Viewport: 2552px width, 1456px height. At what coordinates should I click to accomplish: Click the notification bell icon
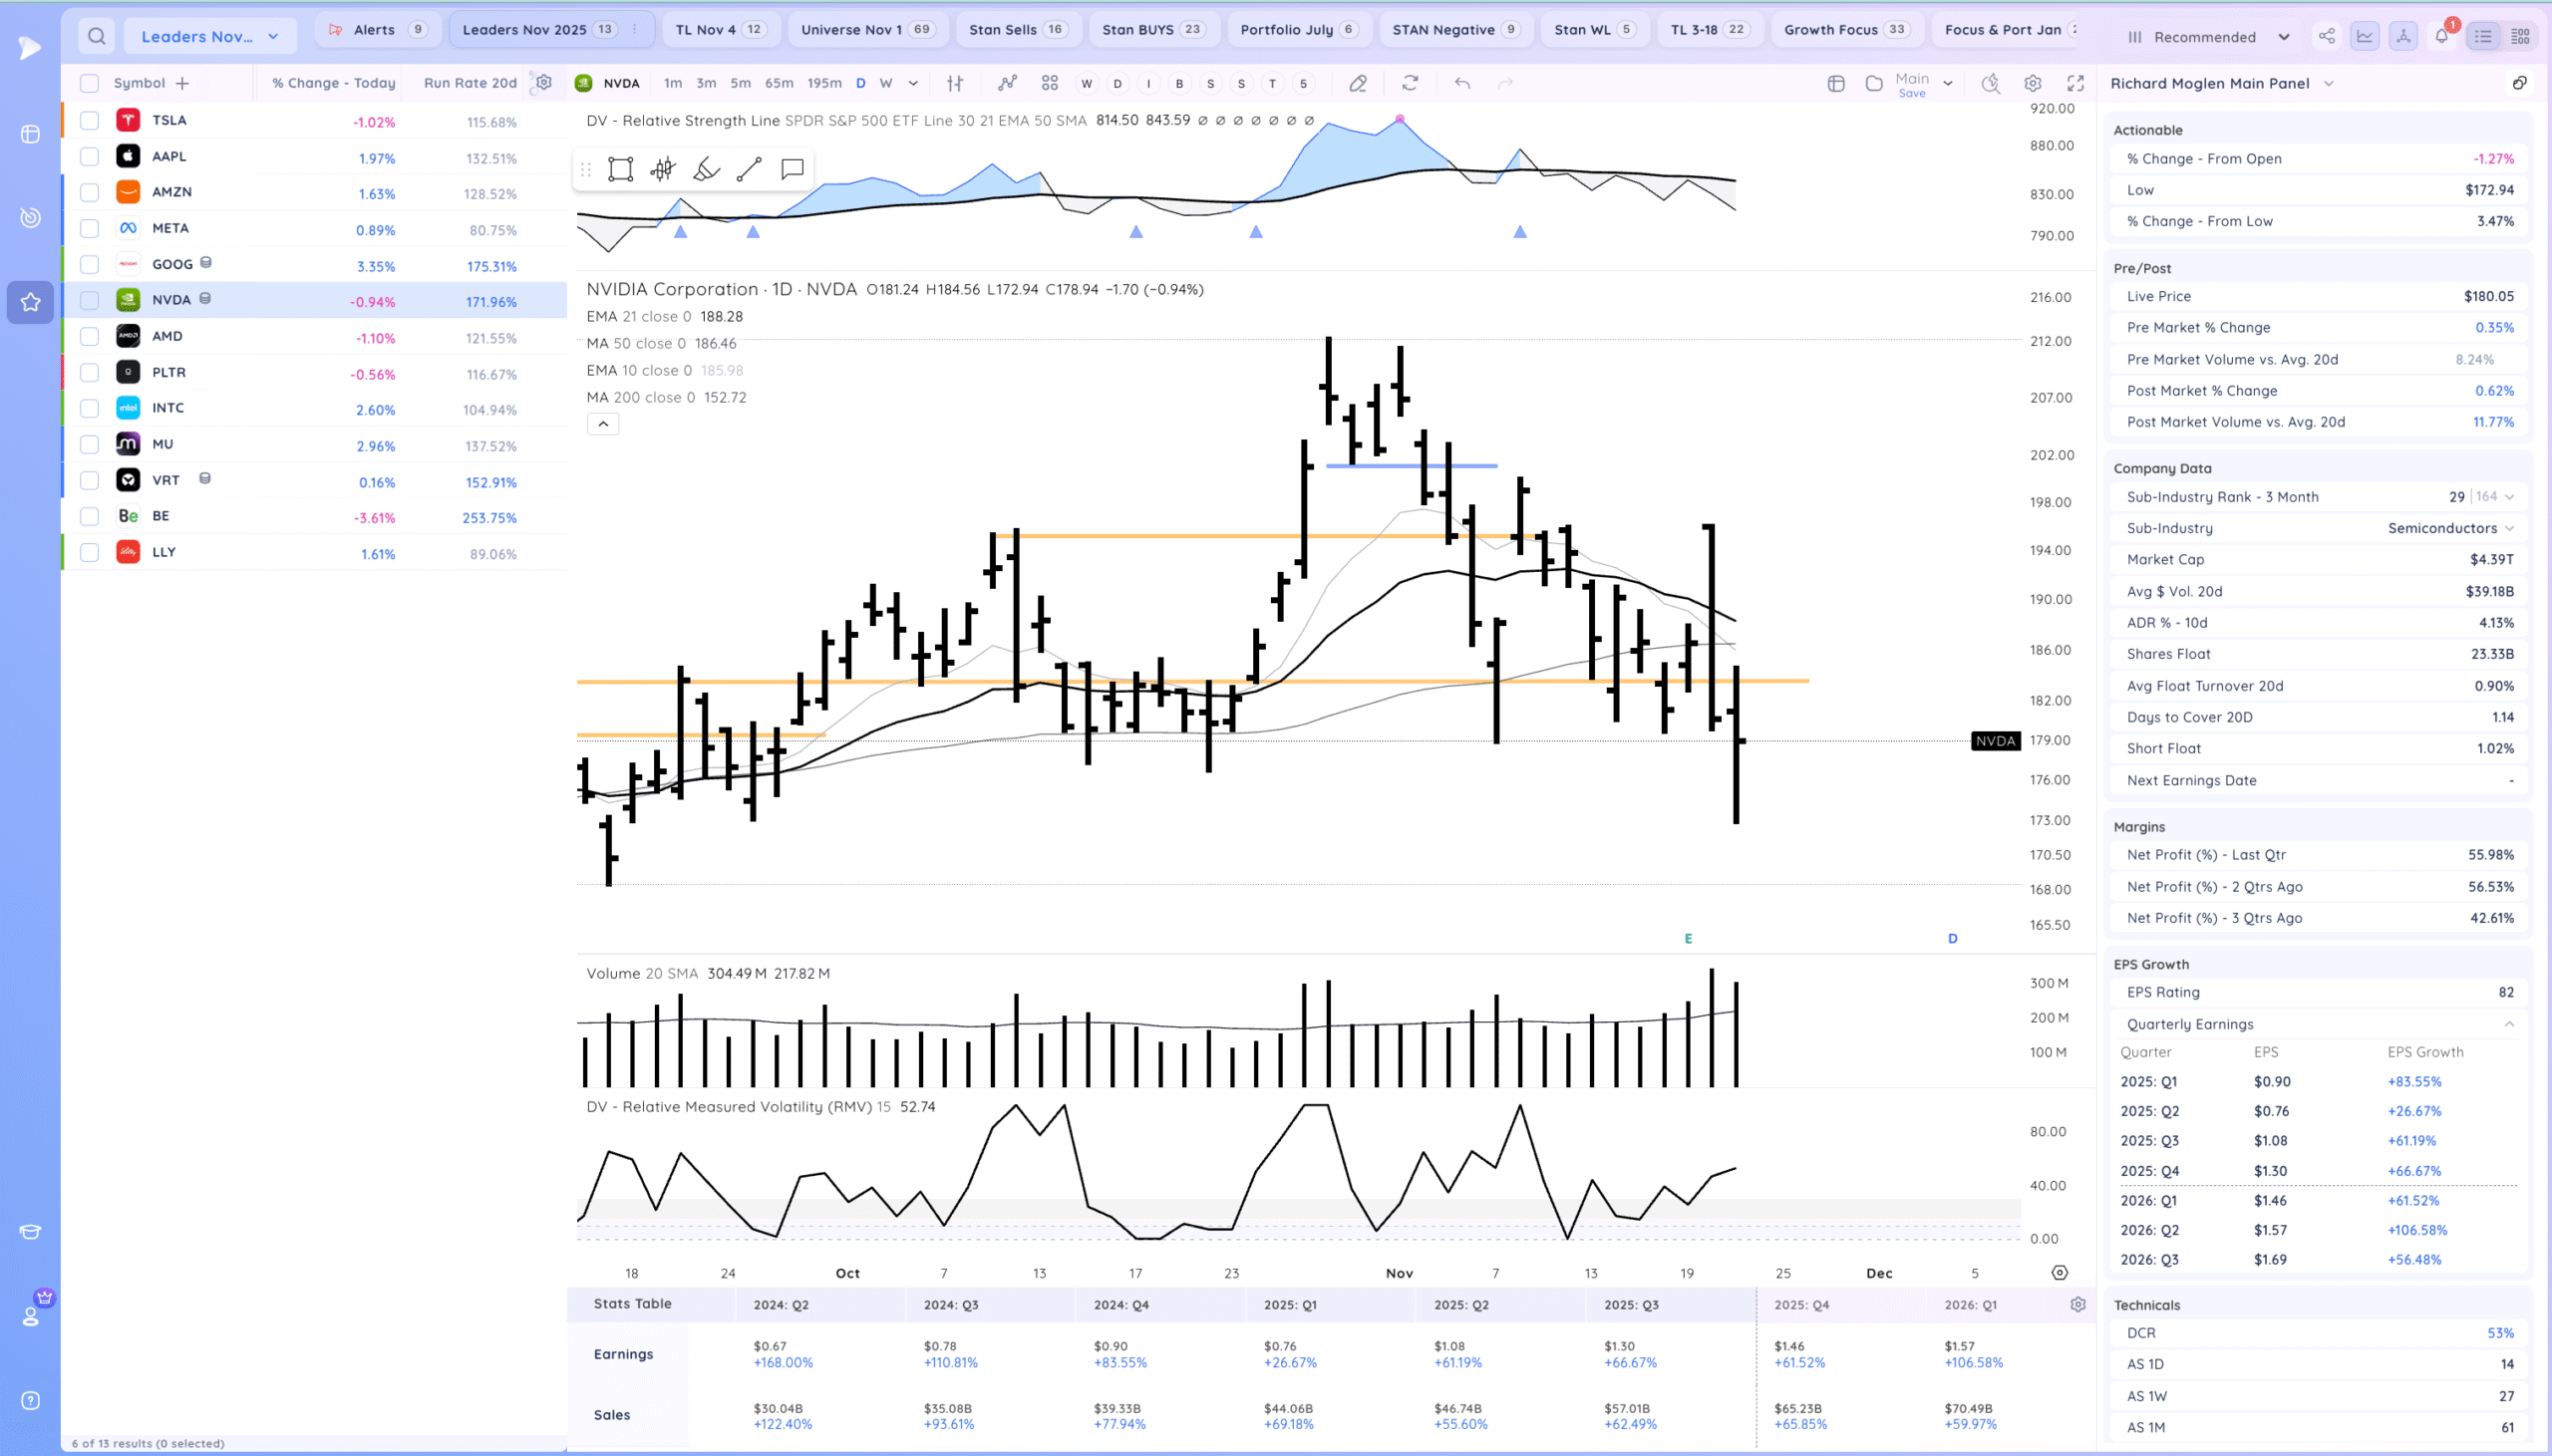[2441, 36]
